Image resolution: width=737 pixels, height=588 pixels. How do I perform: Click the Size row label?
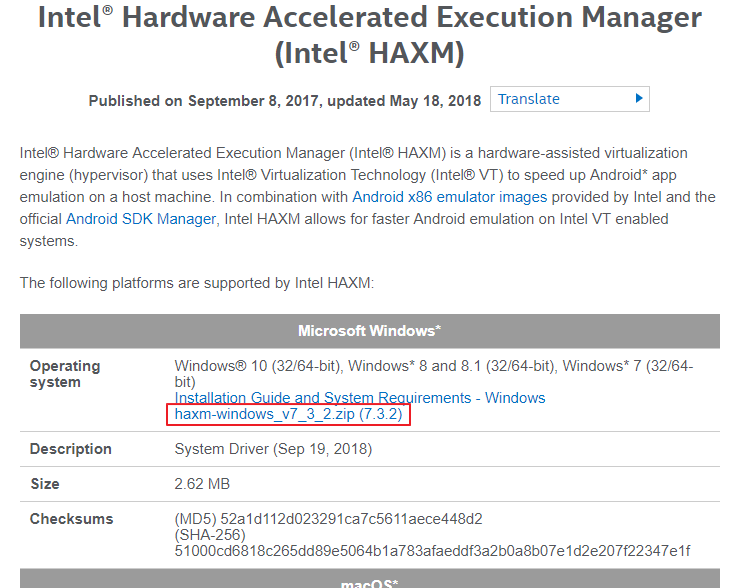point(46,484)
